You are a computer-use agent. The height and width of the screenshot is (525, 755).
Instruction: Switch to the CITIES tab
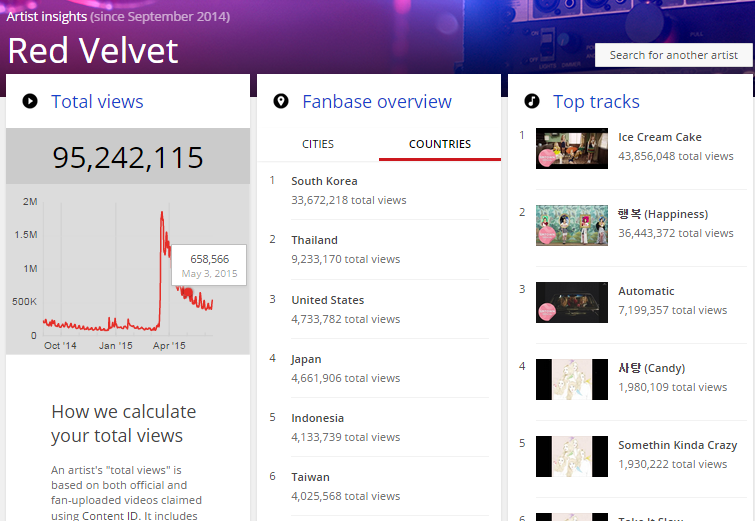click(x=318, y=144)
